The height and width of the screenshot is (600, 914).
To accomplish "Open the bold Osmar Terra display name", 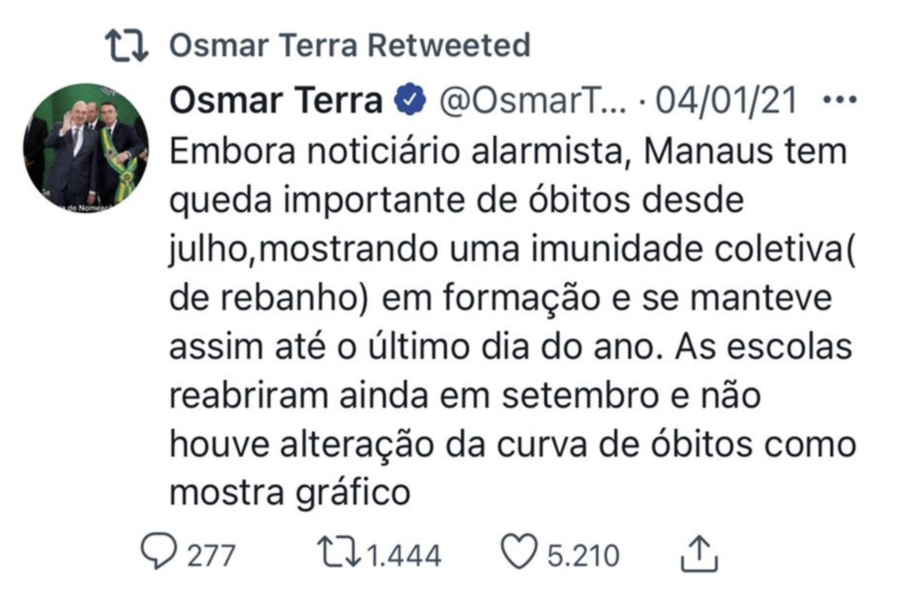I will pos(277,101).
